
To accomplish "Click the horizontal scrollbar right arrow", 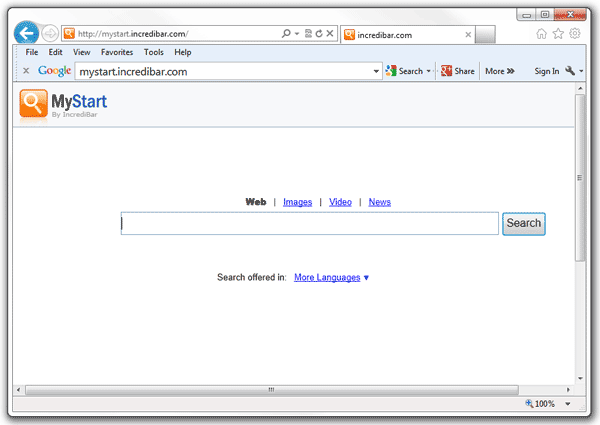I will pyautogui.click(x=568, y=390).
